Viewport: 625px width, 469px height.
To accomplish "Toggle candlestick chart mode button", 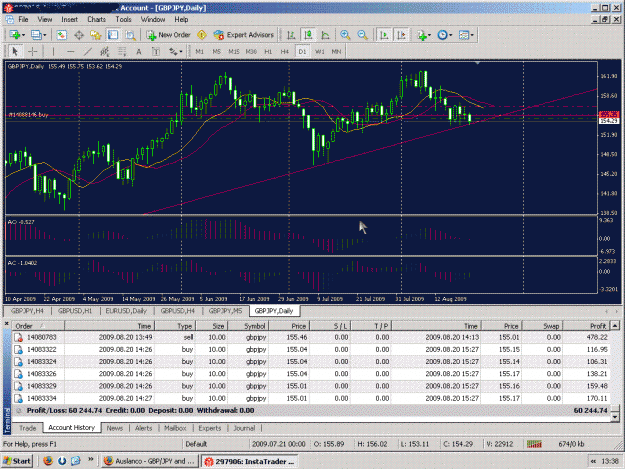I will (x=308, y=35).
